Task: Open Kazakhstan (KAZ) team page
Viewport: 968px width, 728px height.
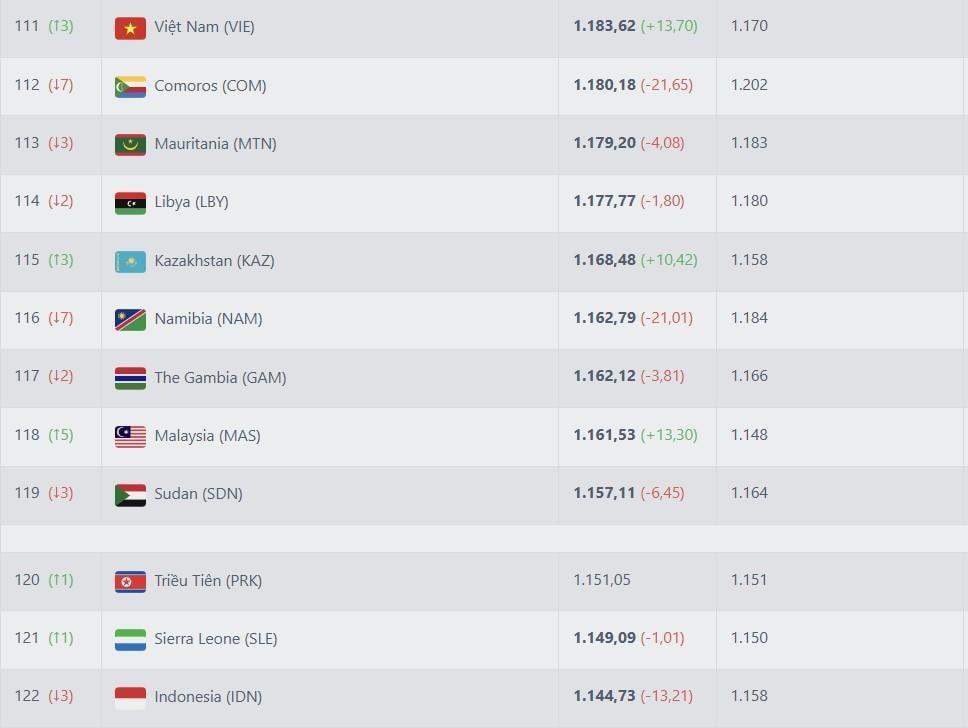Action: [x=214, y=261]
